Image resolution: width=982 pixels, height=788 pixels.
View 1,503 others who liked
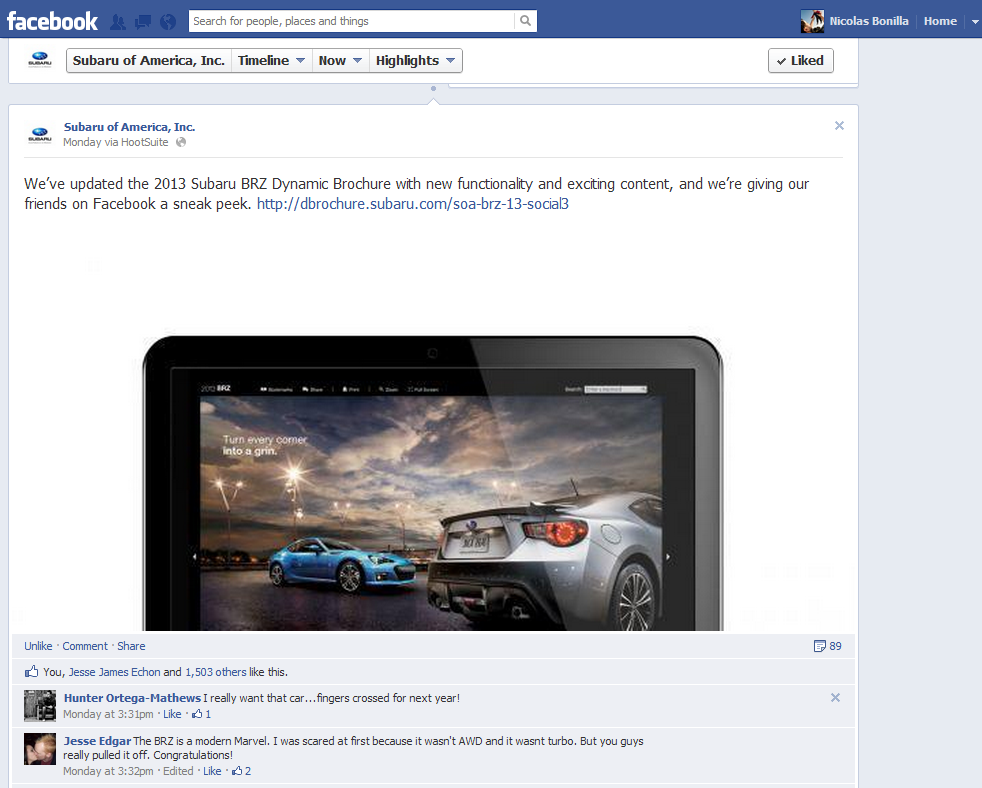tap(215, 672)
